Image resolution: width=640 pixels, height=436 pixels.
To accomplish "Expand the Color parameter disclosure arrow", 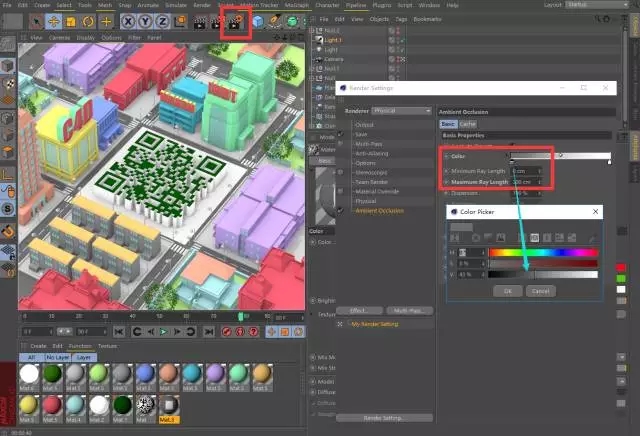I will 444,156.
